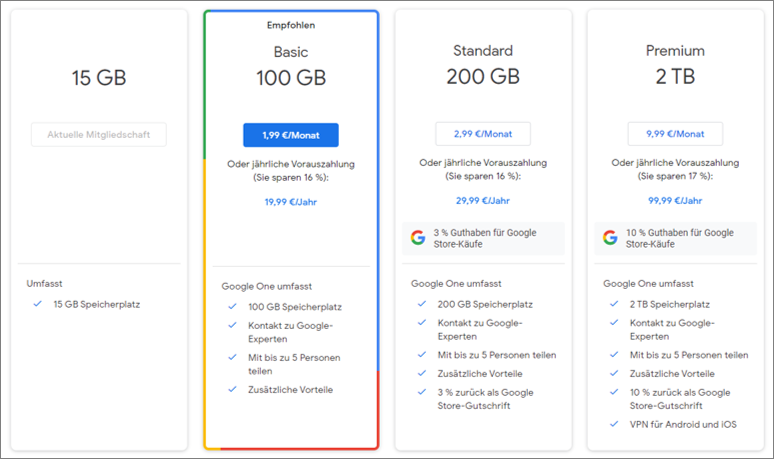Click the 200 GB storage heading

[483, 76]
